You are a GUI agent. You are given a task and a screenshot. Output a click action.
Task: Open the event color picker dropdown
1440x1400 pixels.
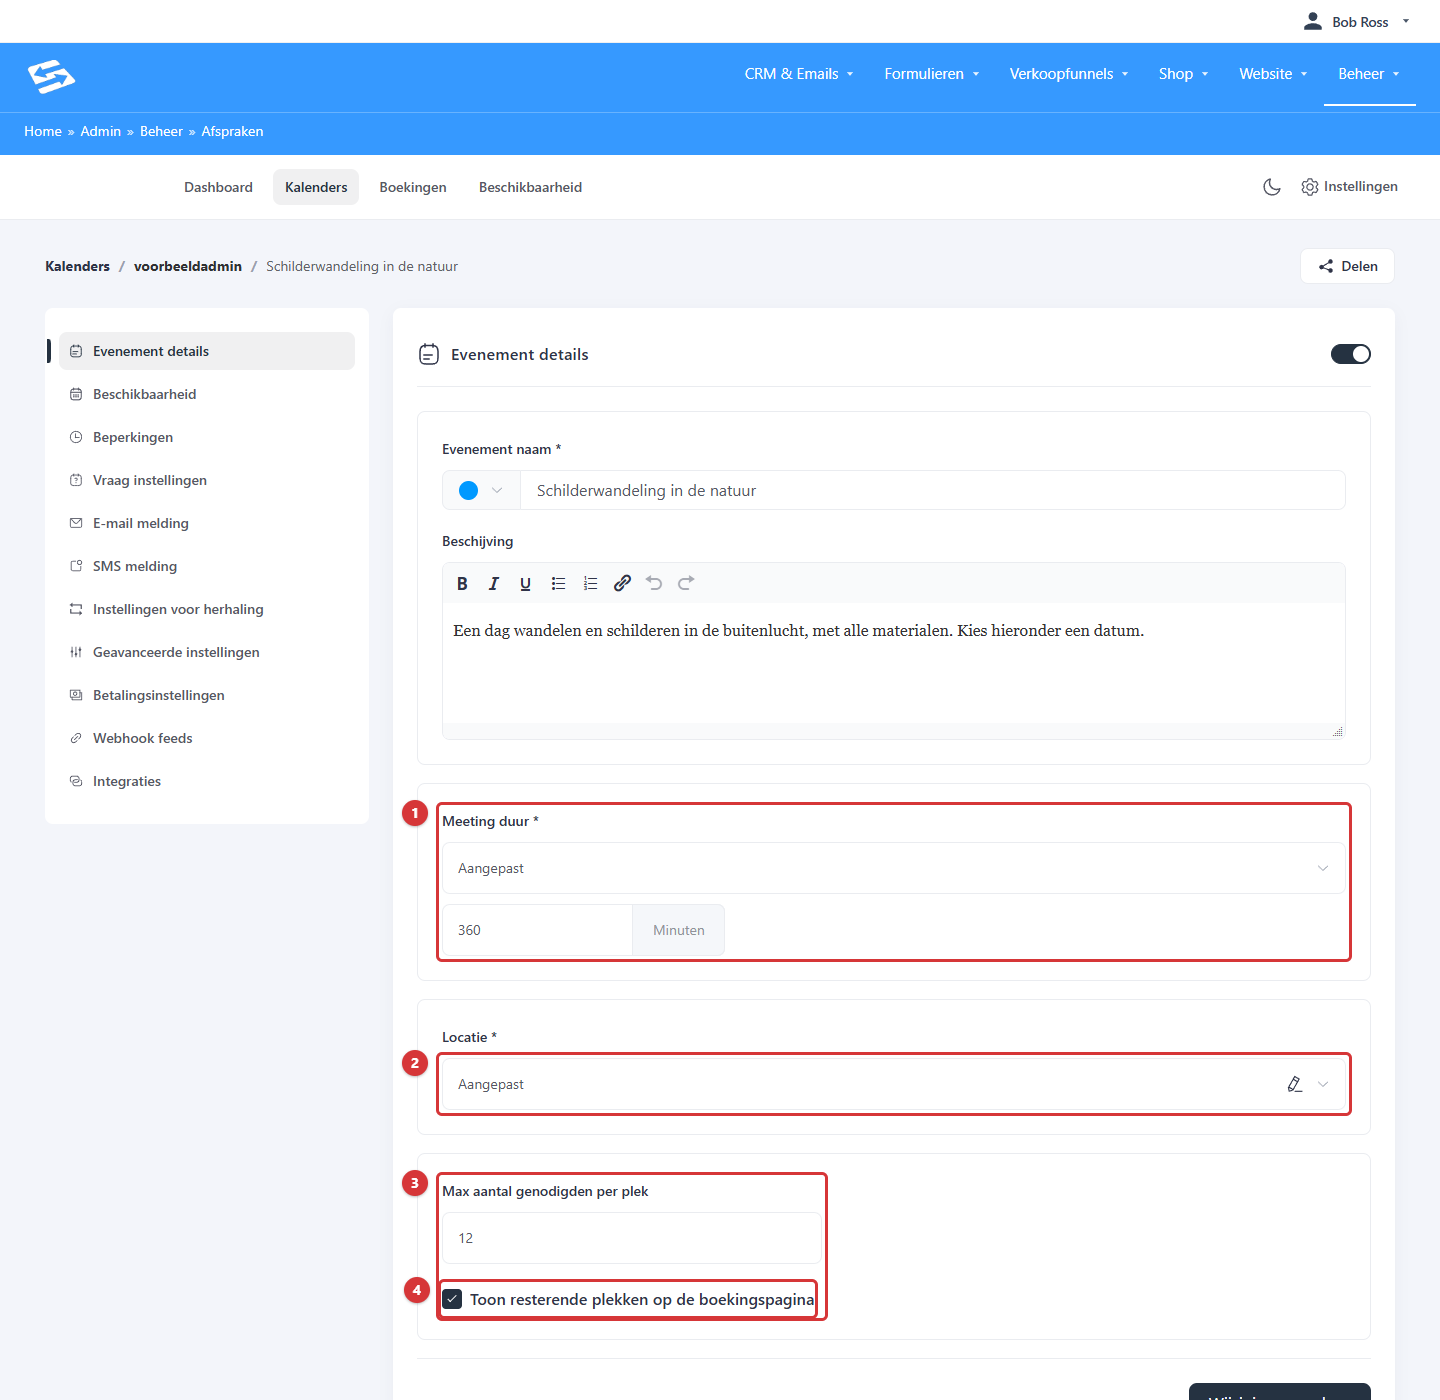tap(481, 490)
